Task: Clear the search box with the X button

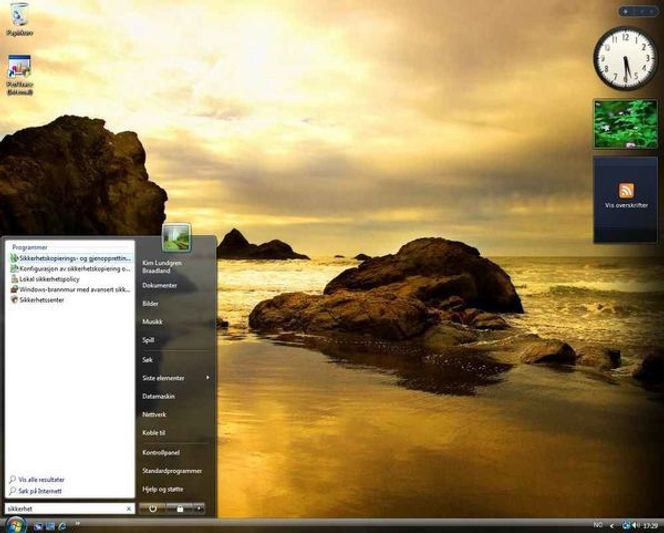Action: pos(129,508)
